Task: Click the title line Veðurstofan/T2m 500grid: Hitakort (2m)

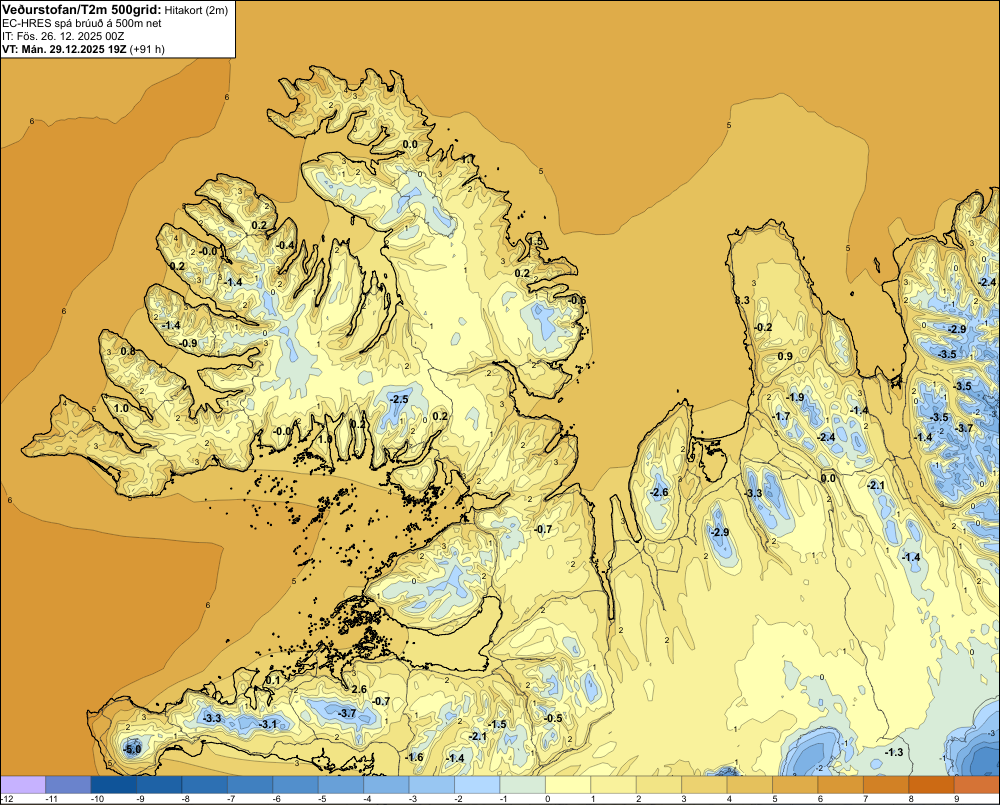Action: click(x=115, y=10)
